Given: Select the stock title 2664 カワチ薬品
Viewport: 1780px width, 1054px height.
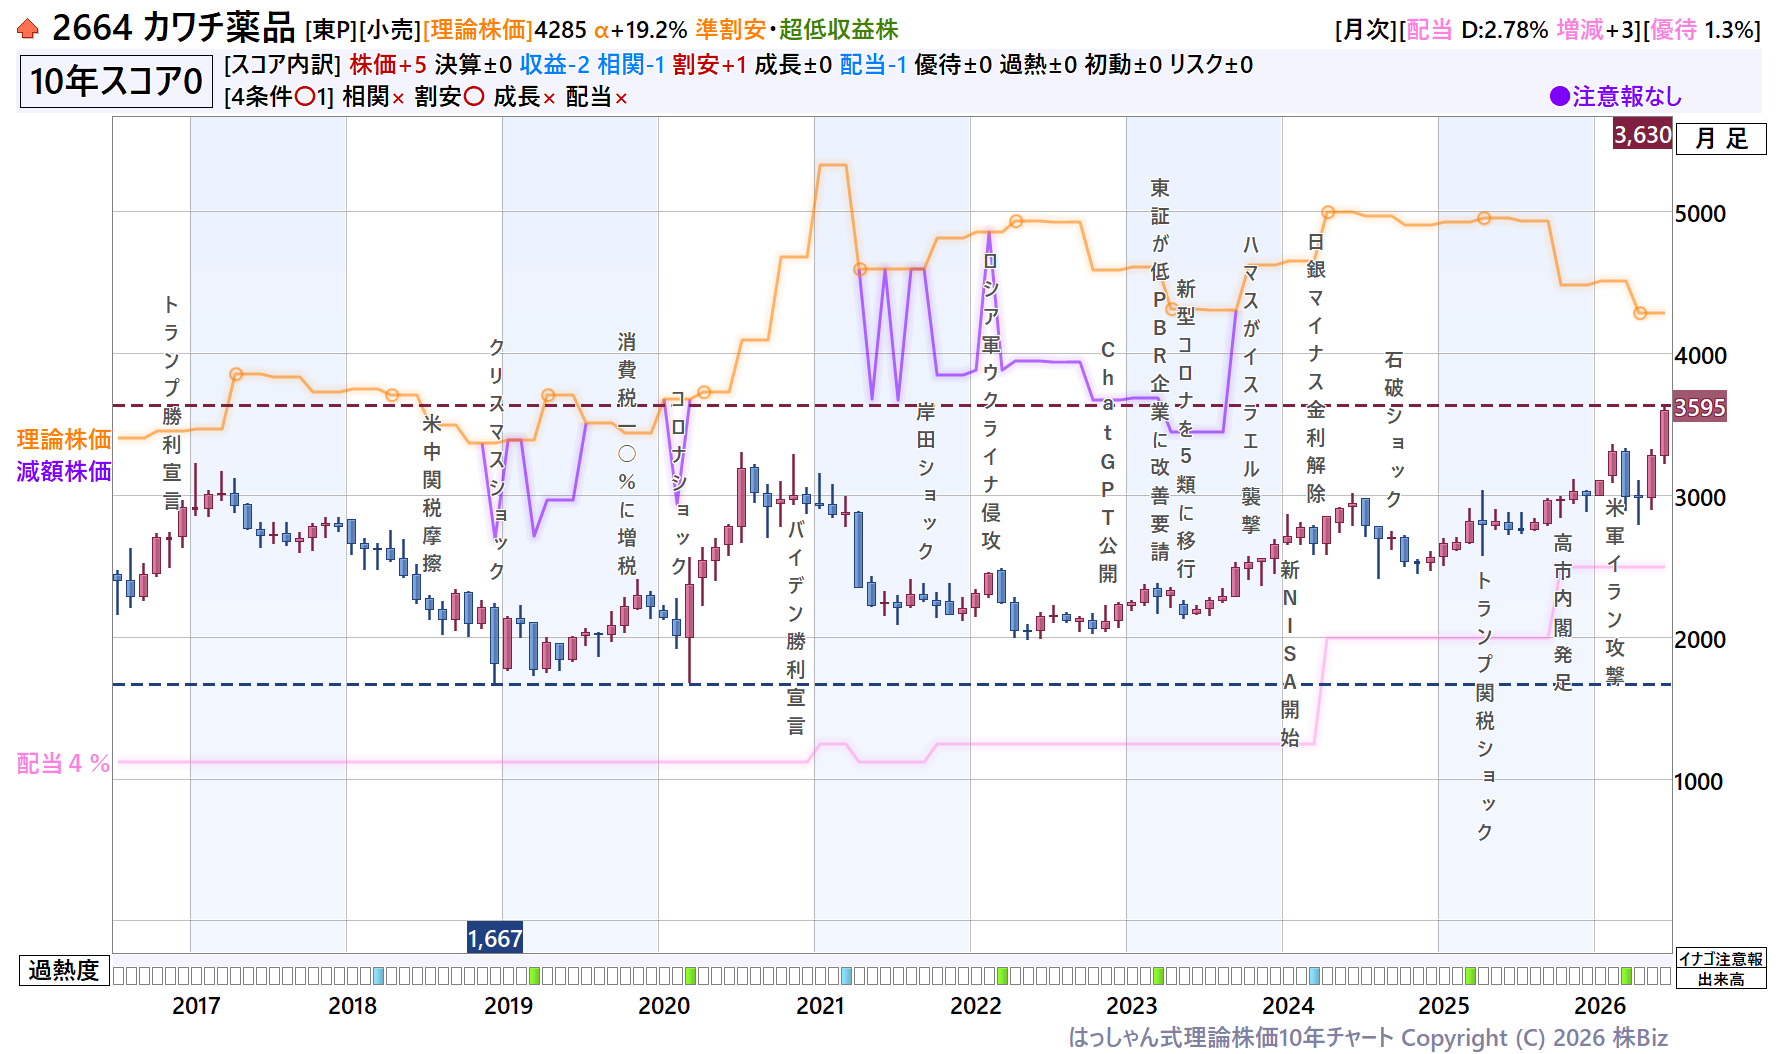Looking at the screenshot, I should (x=173, y=28).
